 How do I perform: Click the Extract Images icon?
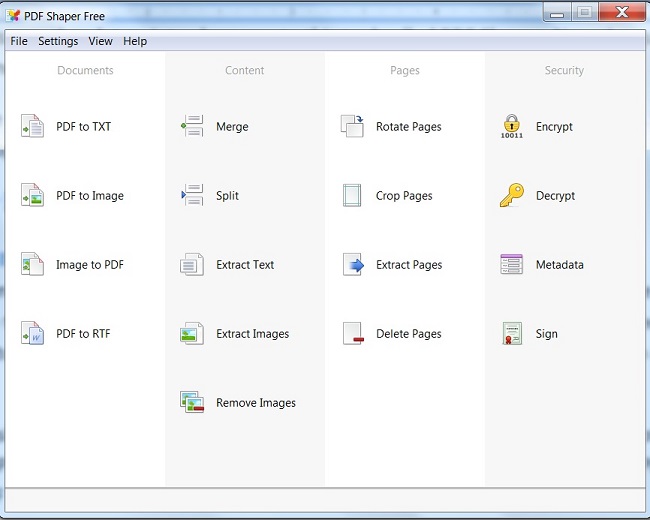coord(192,333)
